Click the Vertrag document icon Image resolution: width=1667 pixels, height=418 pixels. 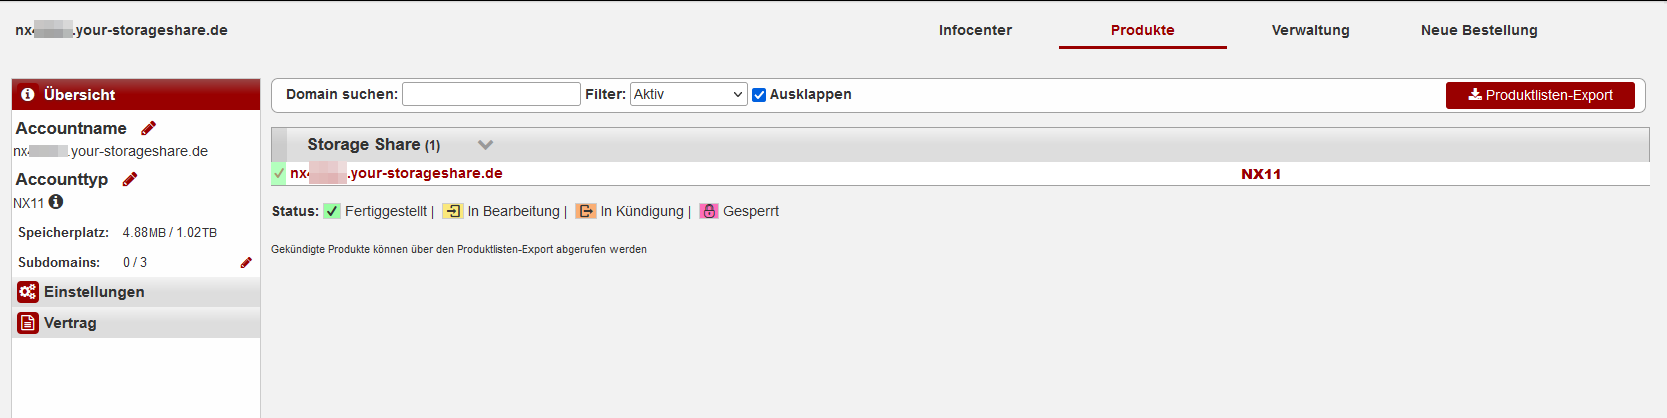tap(28, 323)
